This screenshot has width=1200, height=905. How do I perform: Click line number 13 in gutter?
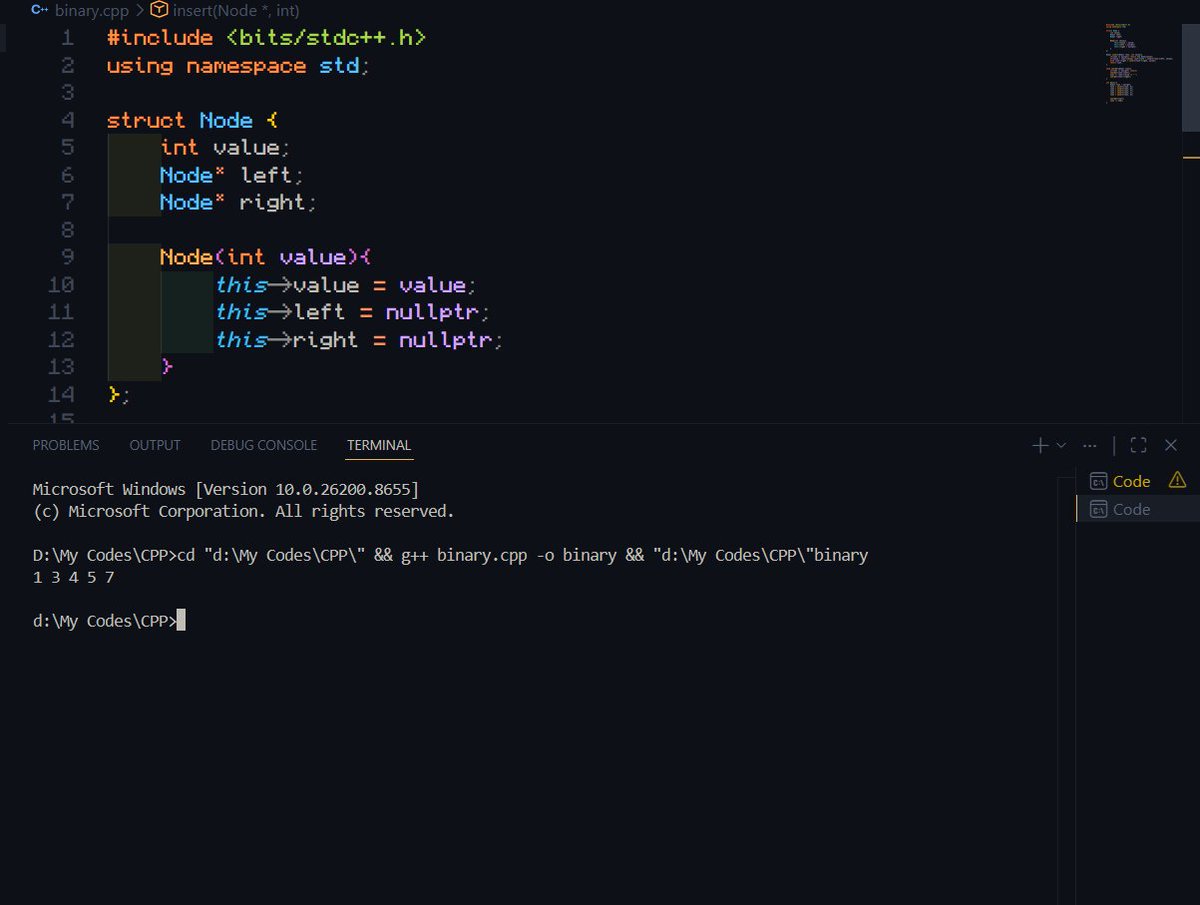coord(61,366)
